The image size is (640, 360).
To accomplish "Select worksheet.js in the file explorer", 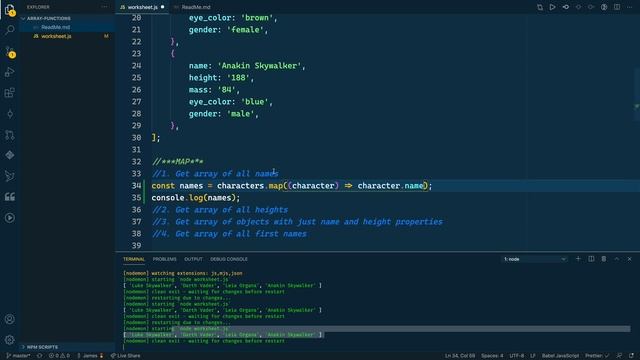I will (x=56, y=36).
